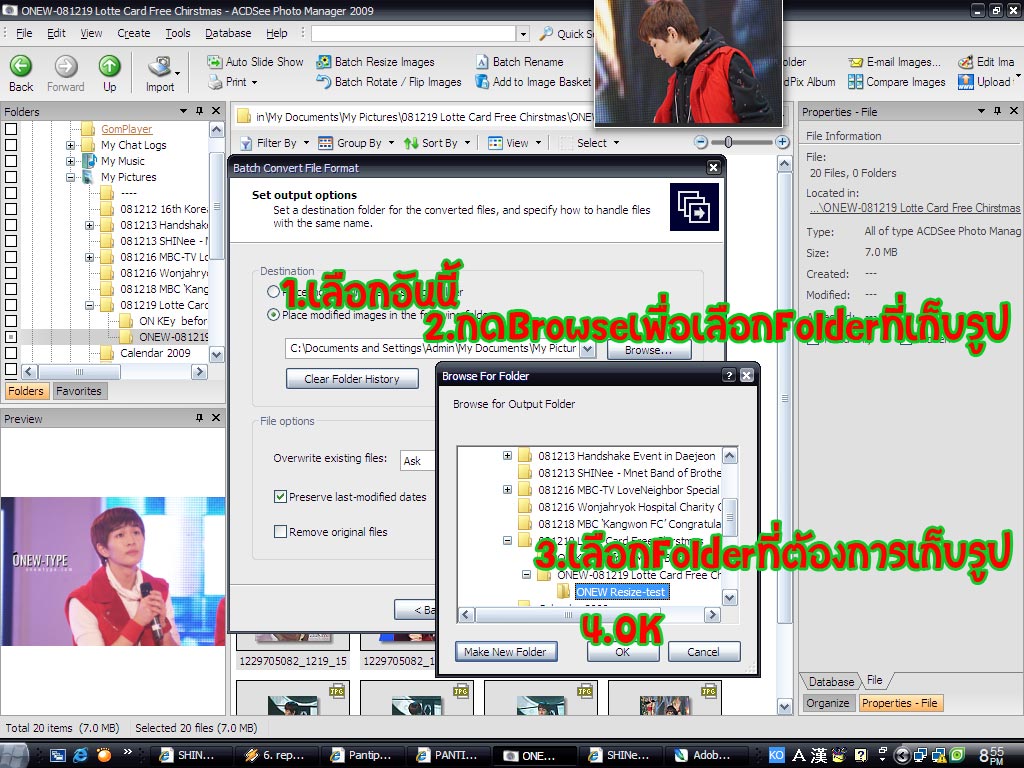The image size is (1024, 768).
Task: Open the Located in folder link
Action: click(x=914, y=208)
